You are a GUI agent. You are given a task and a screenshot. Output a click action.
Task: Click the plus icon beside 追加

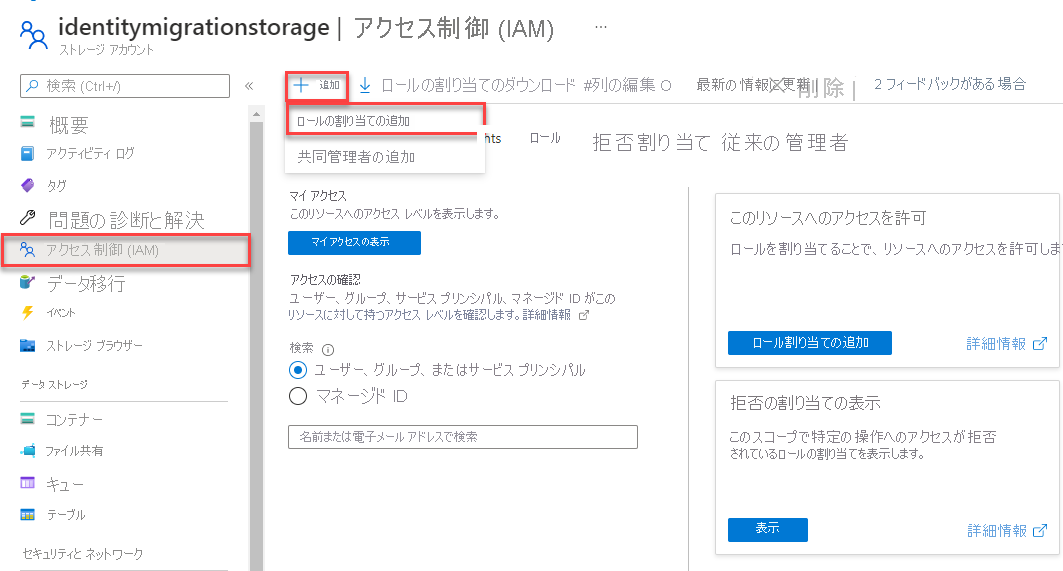pos(300,85)
